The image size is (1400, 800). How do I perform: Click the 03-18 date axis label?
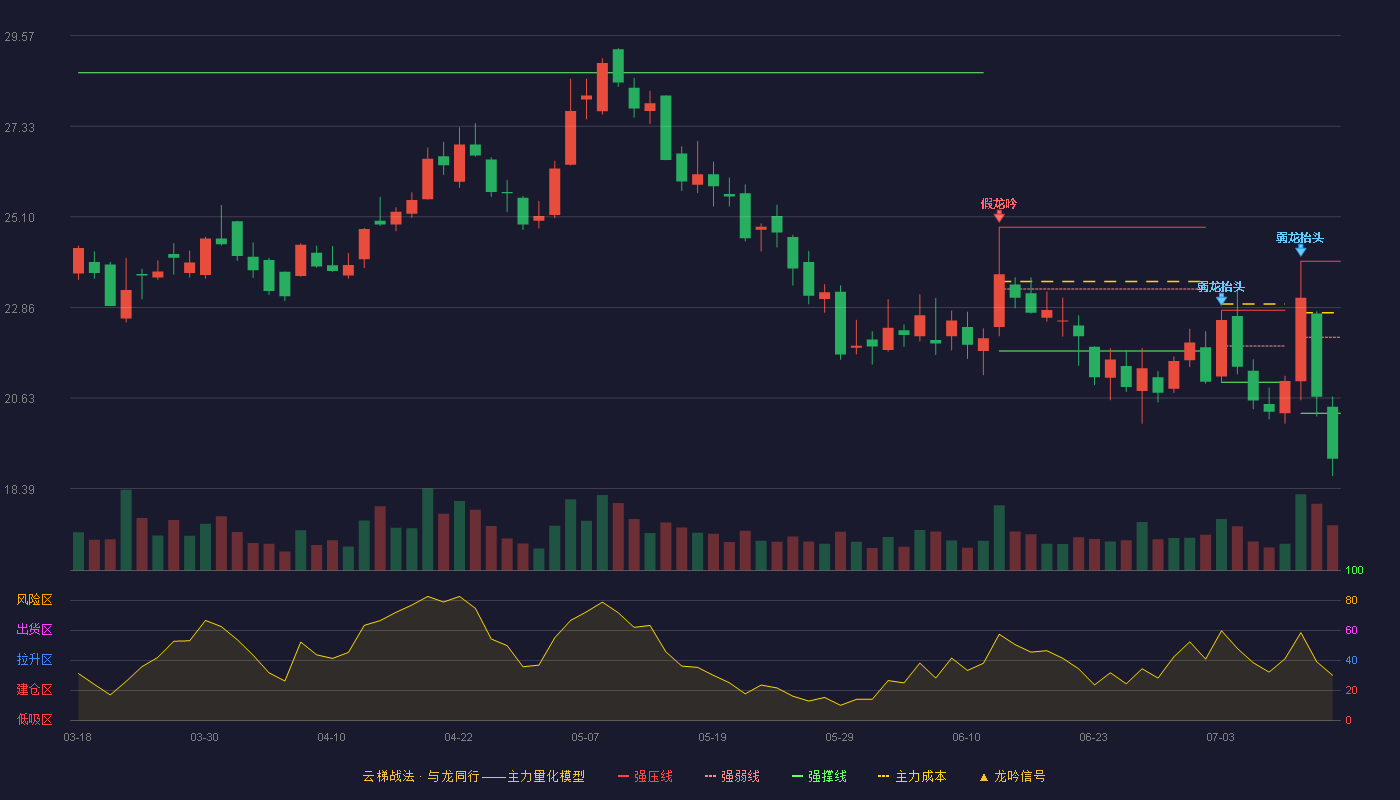(78, 737)
